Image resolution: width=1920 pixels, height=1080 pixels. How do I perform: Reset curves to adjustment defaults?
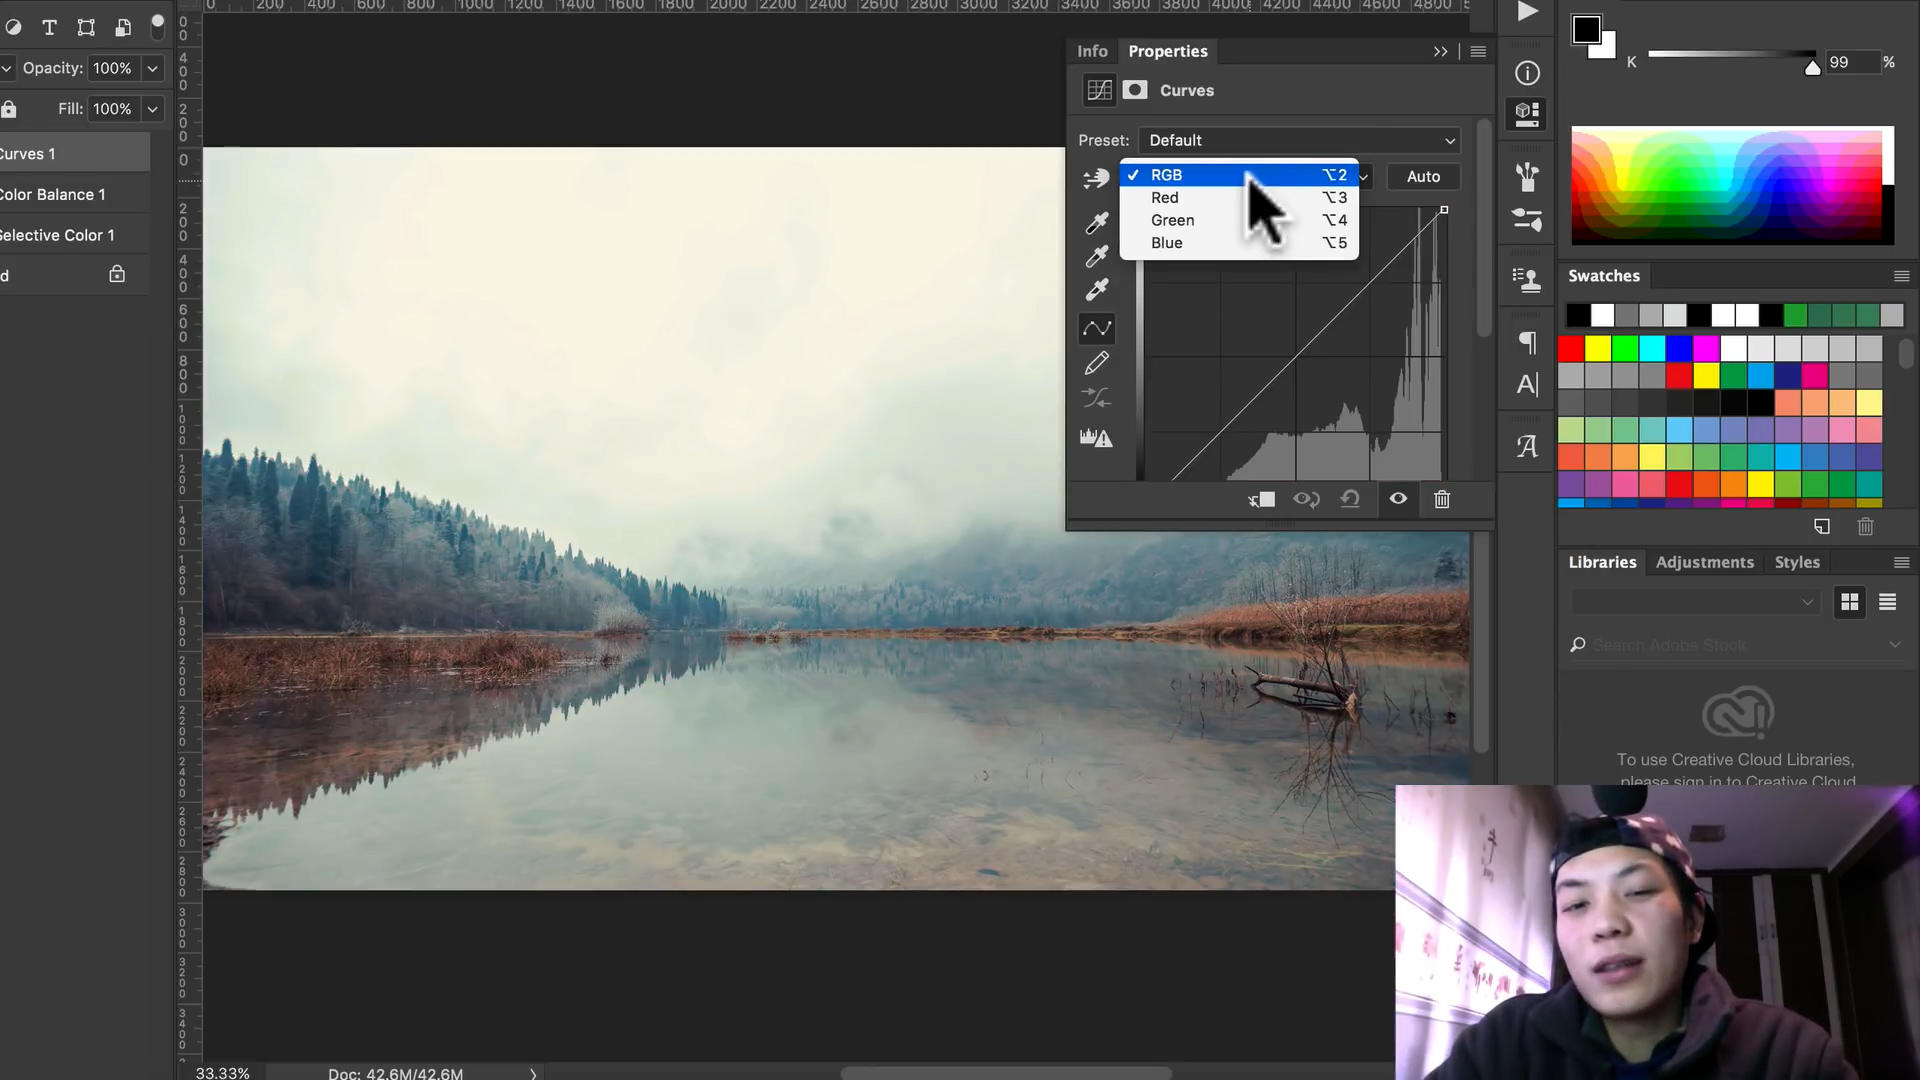pyautogui.click(x=1350, y=499)
